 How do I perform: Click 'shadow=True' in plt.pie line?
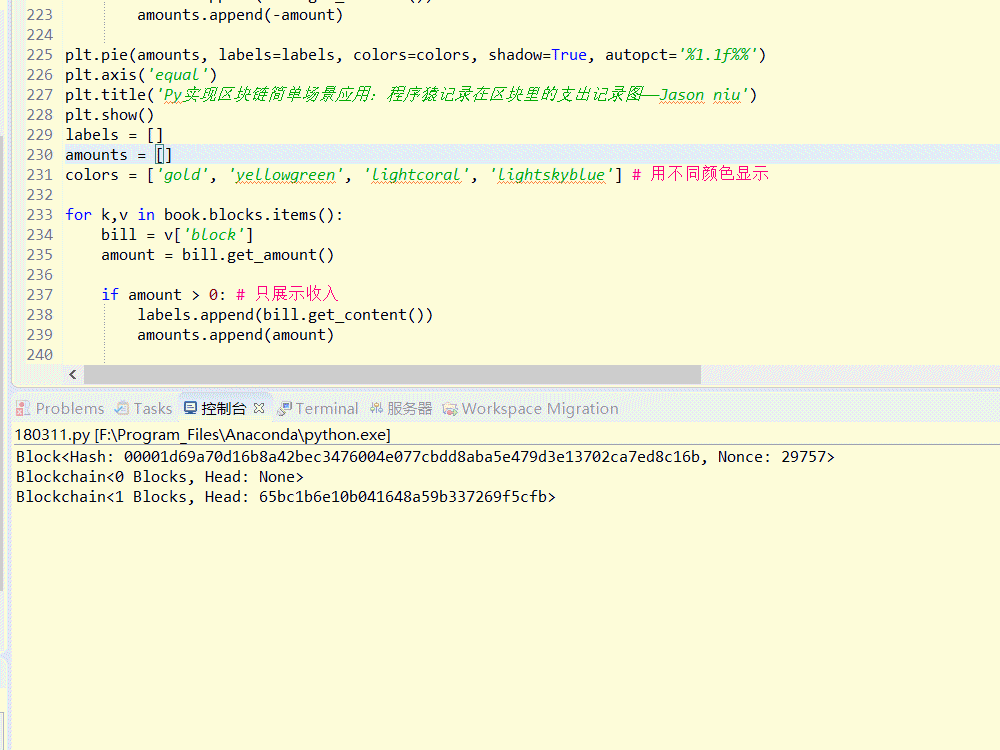coord(538,55)
